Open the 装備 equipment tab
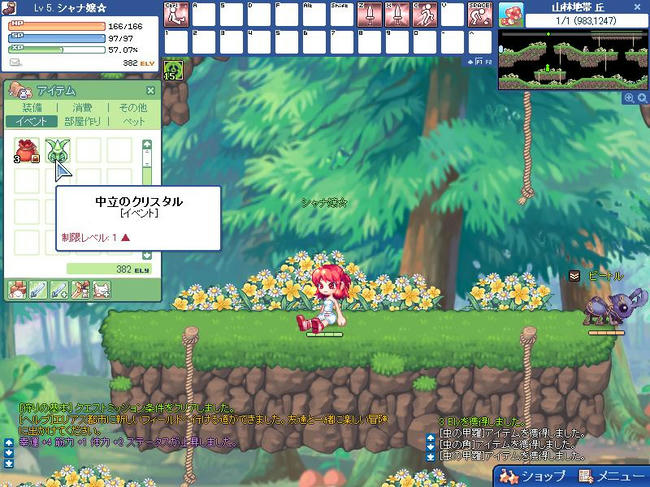This screenshot has height=487, width=650. pyautogui.click(x=32, y=108)
